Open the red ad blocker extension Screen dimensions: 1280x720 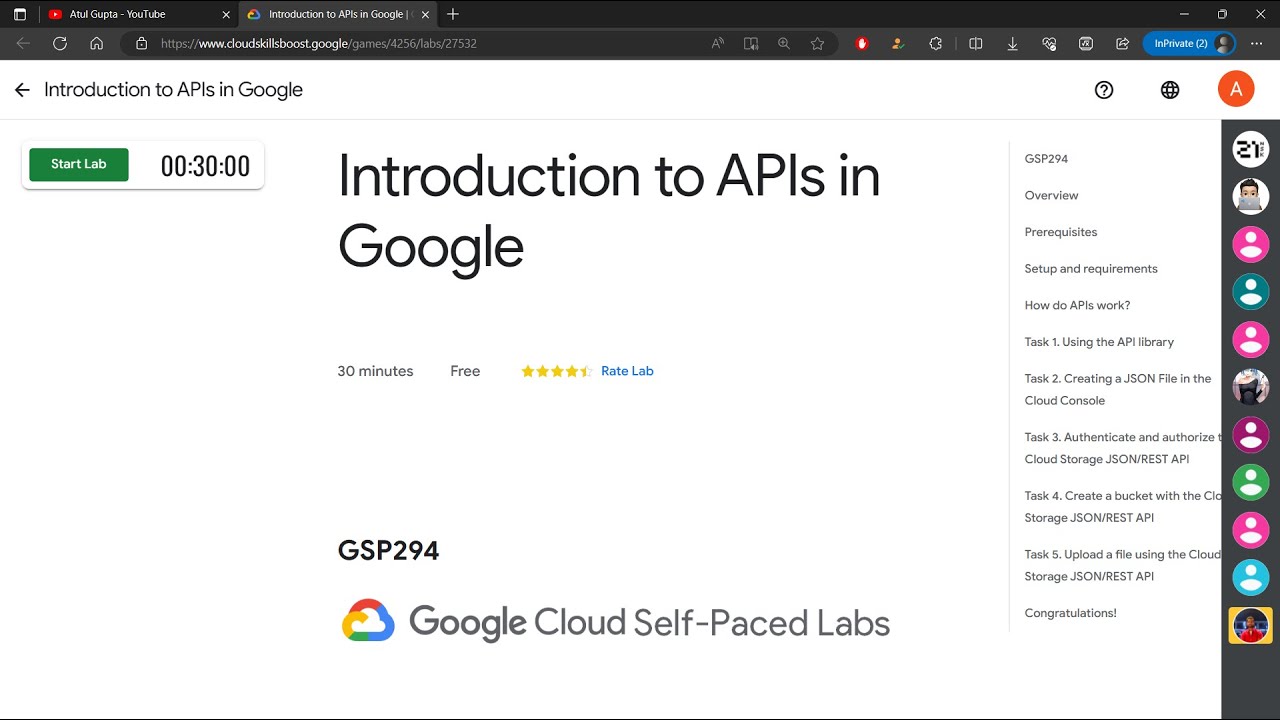[862, 44]
